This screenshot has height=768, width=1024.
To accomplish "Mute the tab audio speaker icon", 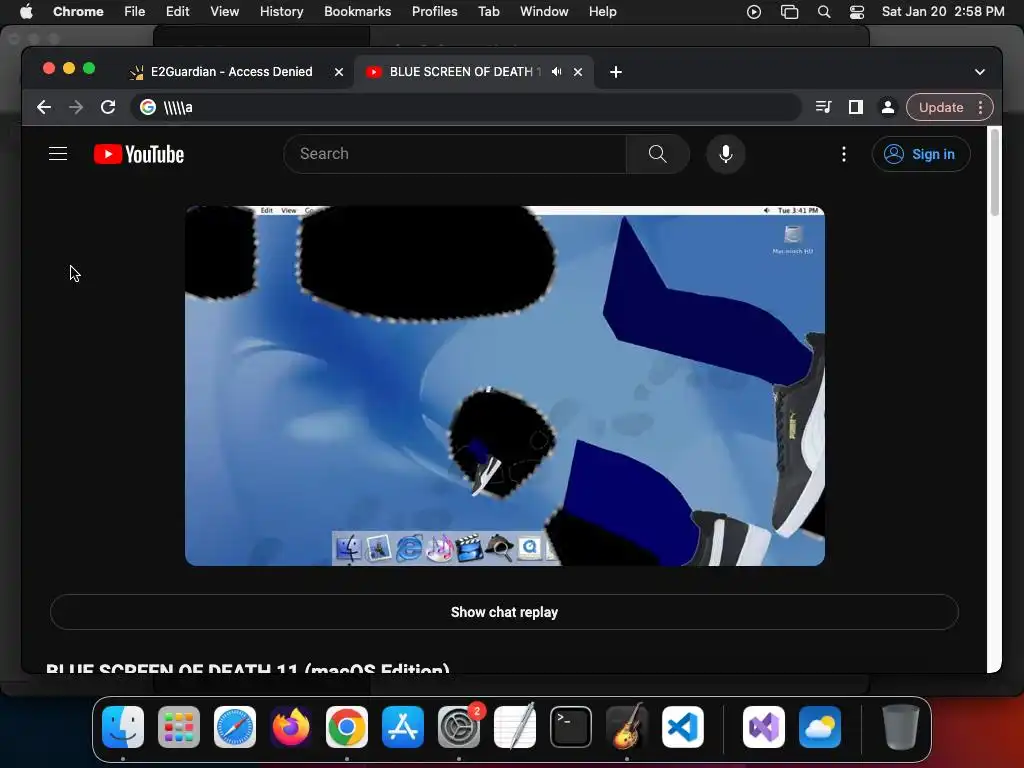I will (556, 72).
